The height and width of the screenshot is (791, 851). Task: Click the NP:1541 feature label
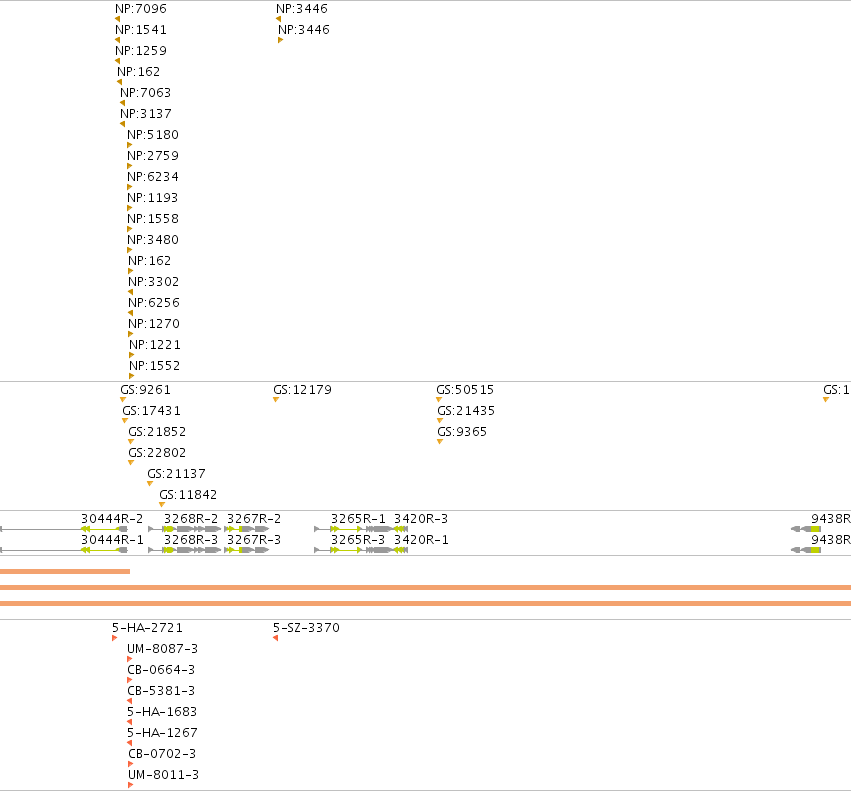coord(141,30)
